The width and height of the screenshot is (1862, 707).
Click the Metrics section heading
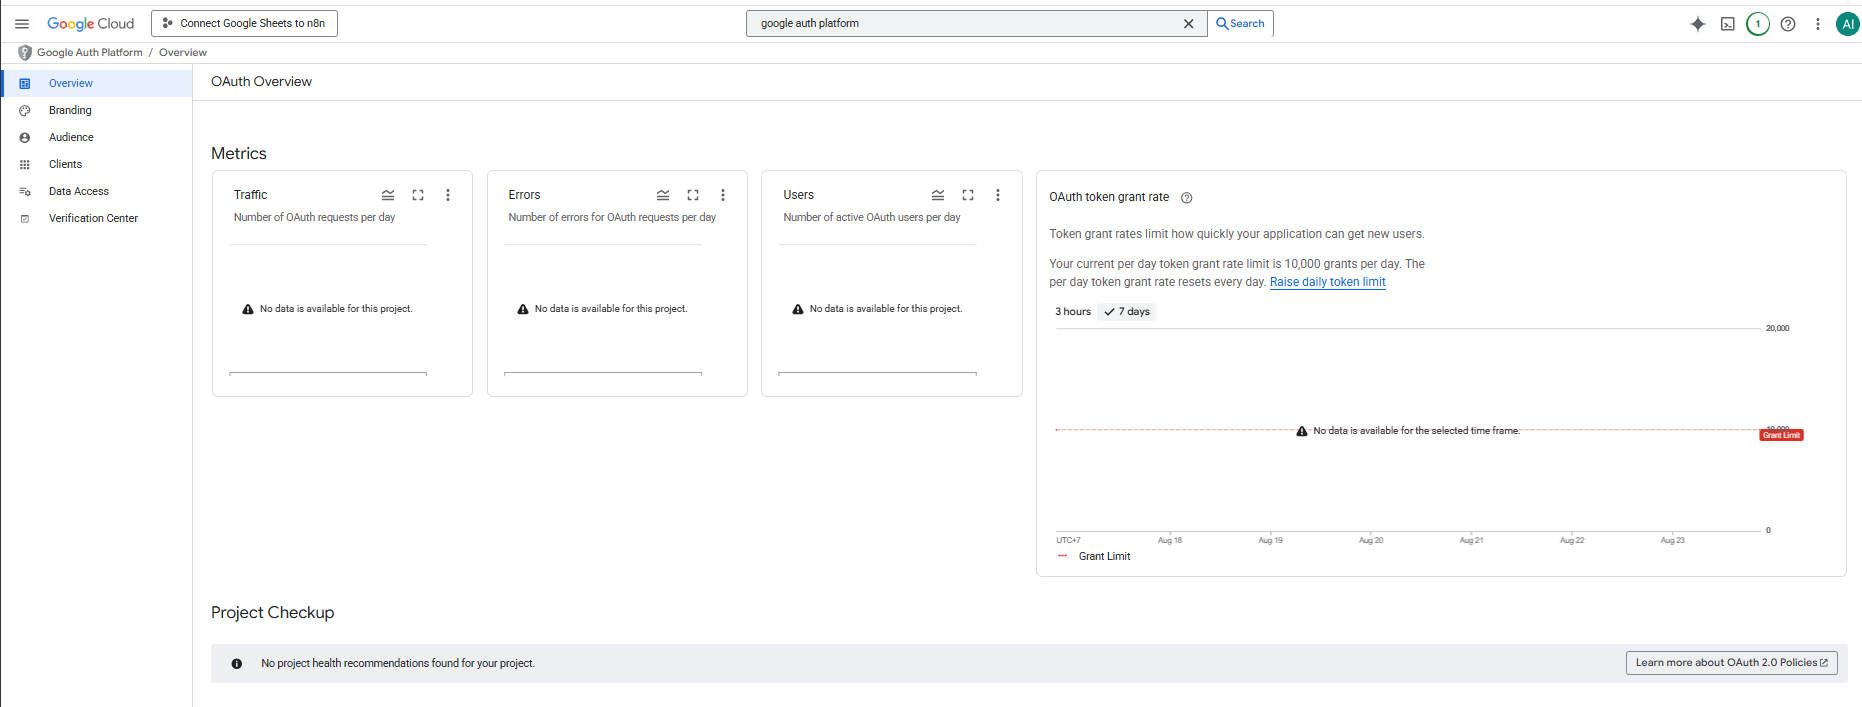(x=239, y=154)
